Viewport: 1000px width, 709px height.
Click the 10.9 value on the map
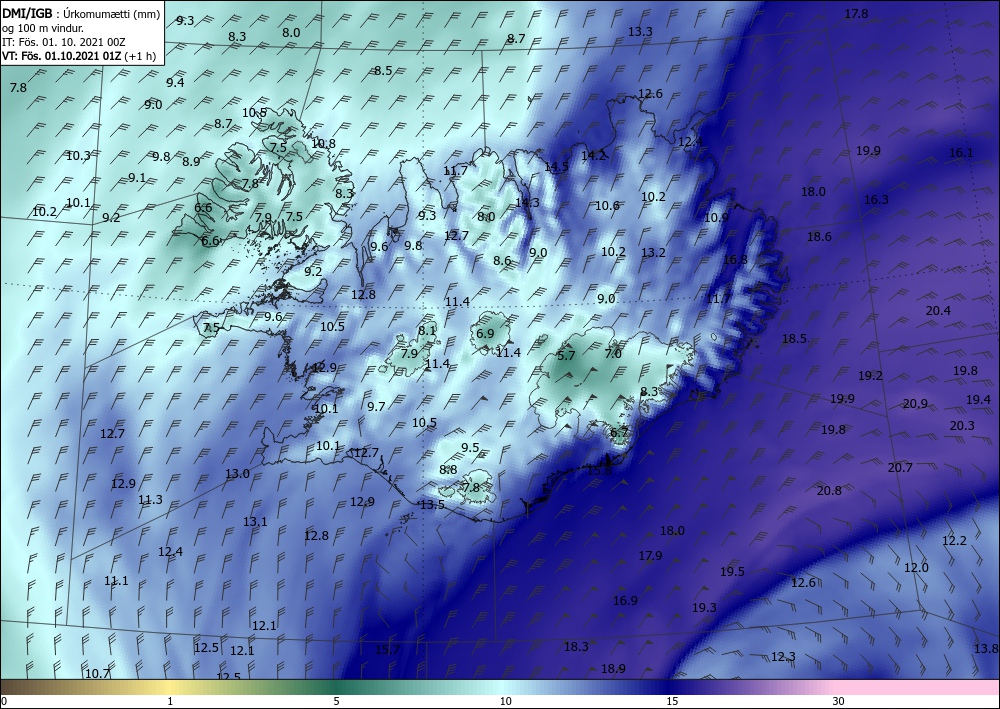tap(716, 217)
